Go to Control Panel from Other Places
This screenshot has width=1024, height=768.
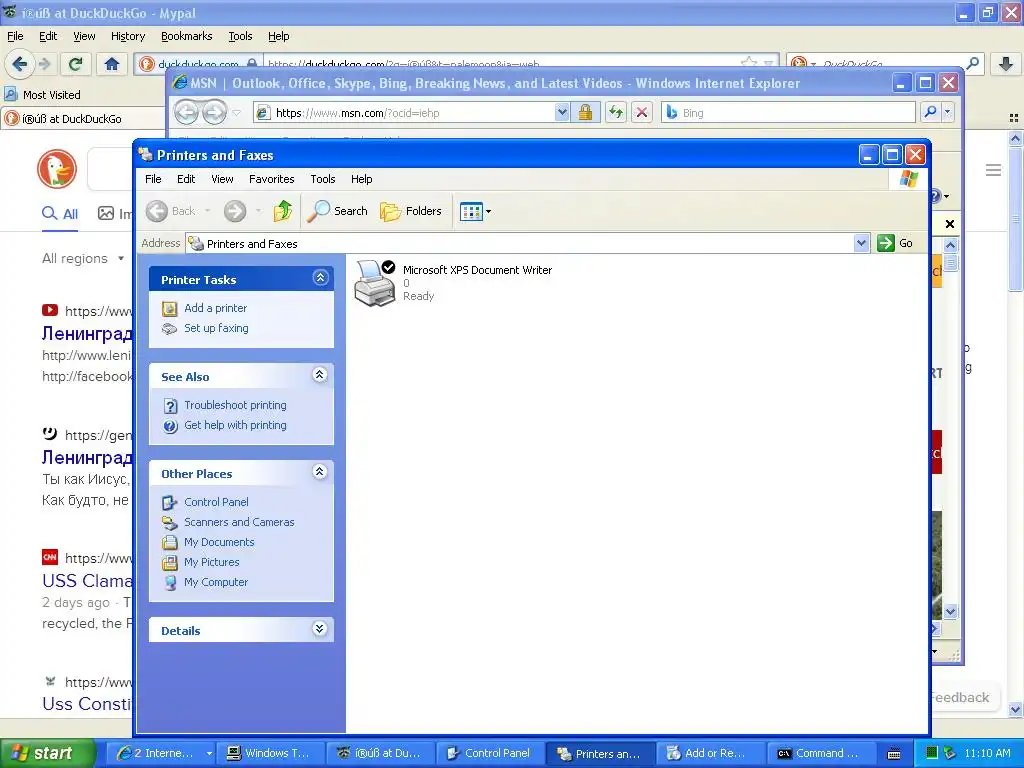[x=216, y=502]
